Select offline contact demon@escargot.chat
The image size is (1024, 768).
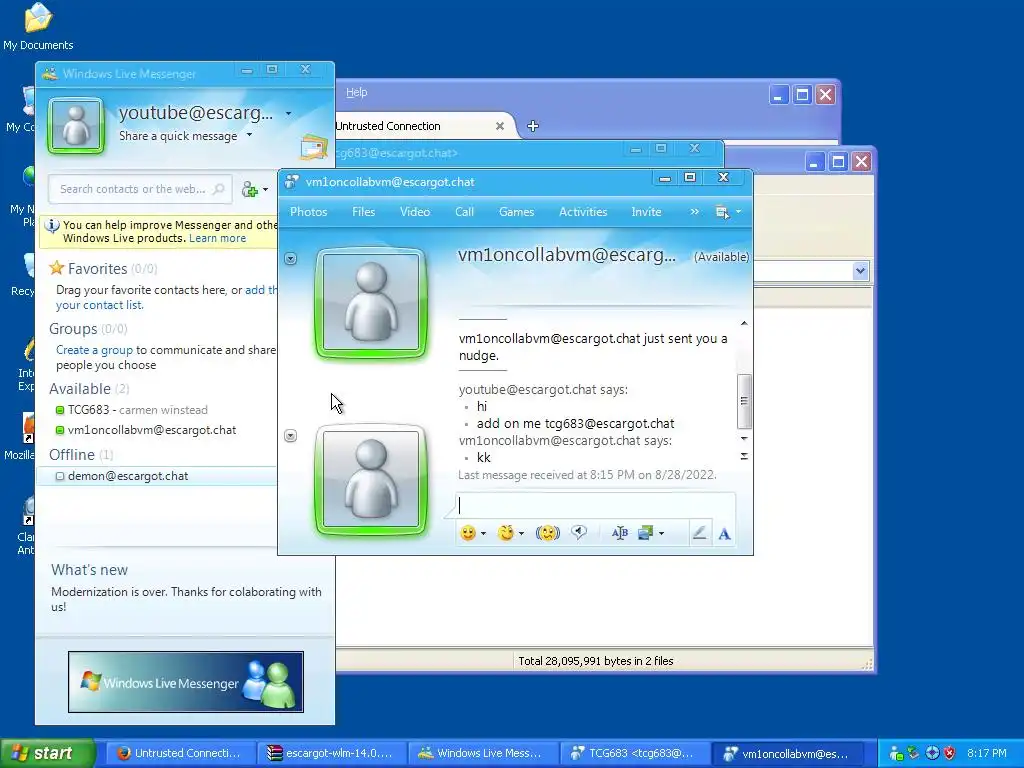157,476
